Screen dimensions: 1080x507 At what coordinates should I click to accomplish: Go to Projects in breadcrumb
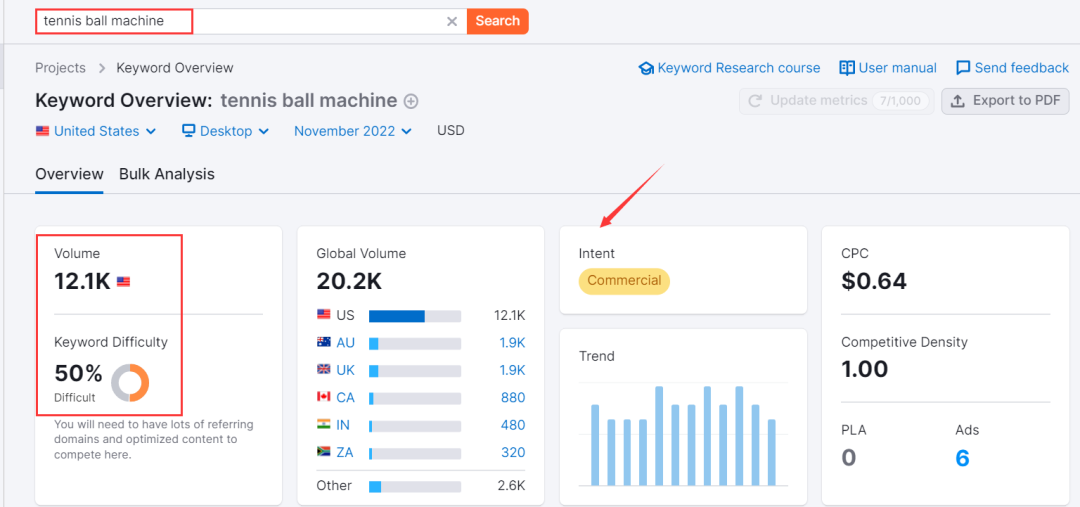pyautogui.click(x=60, y=68)
